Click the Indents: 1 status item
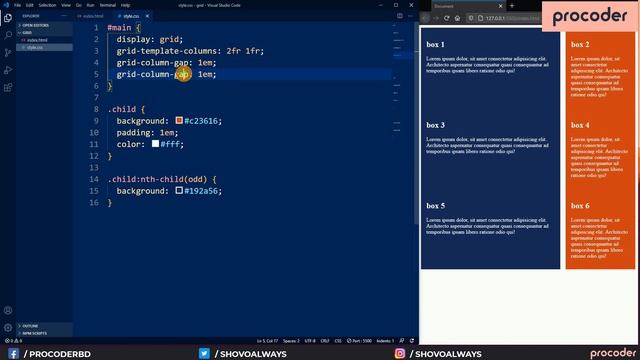640x360 pixels. (x=385, y=341)
